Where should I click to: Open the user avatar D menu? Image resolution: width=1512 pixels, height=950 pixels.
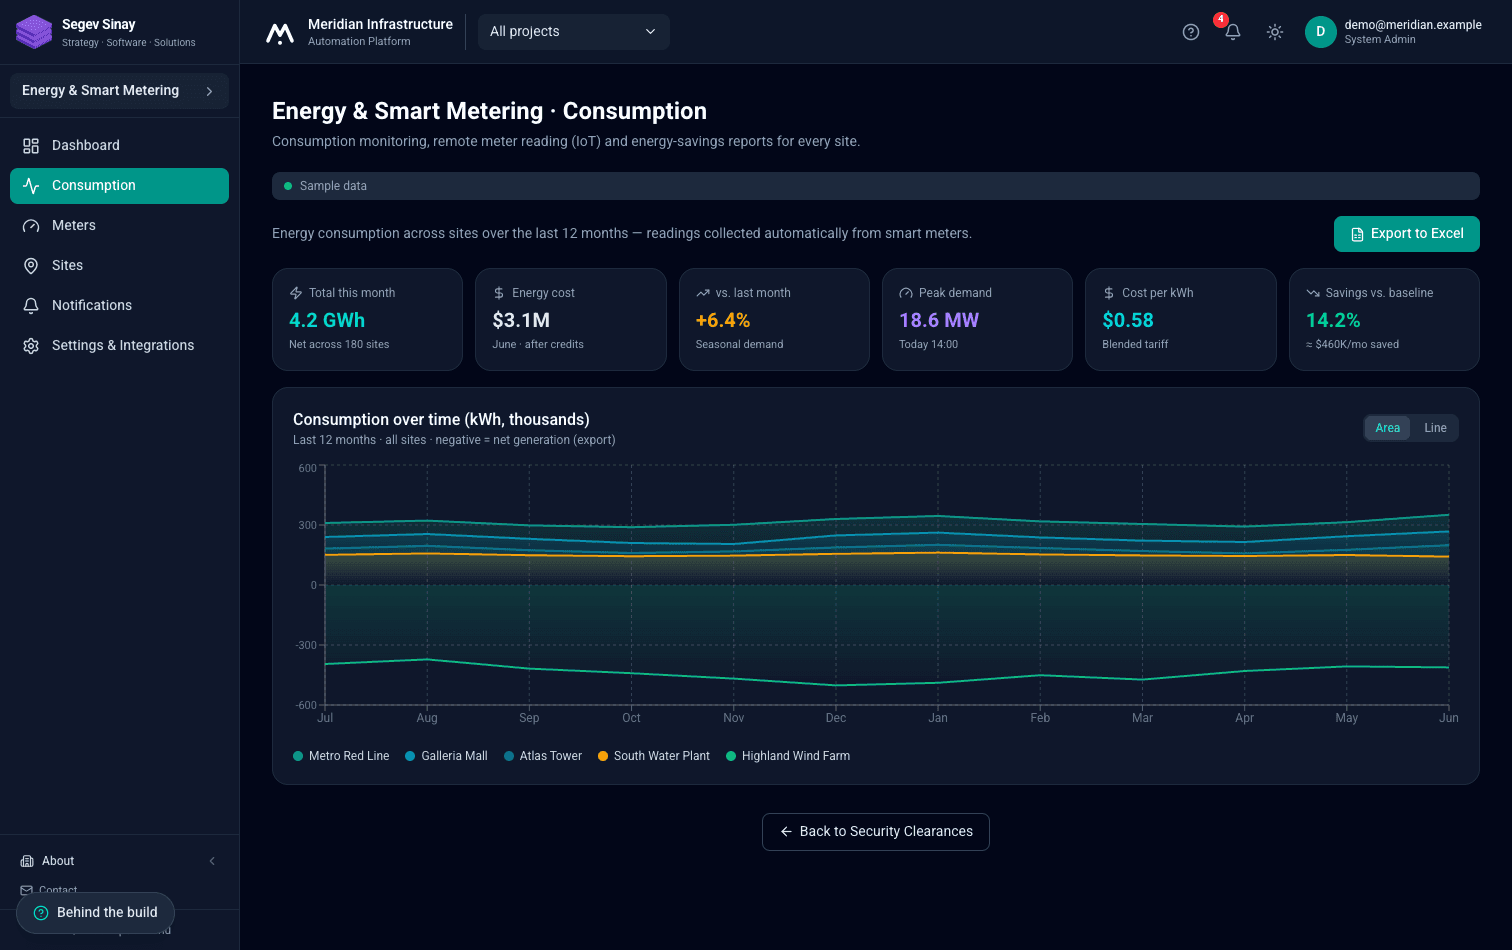pos(1321,32)
